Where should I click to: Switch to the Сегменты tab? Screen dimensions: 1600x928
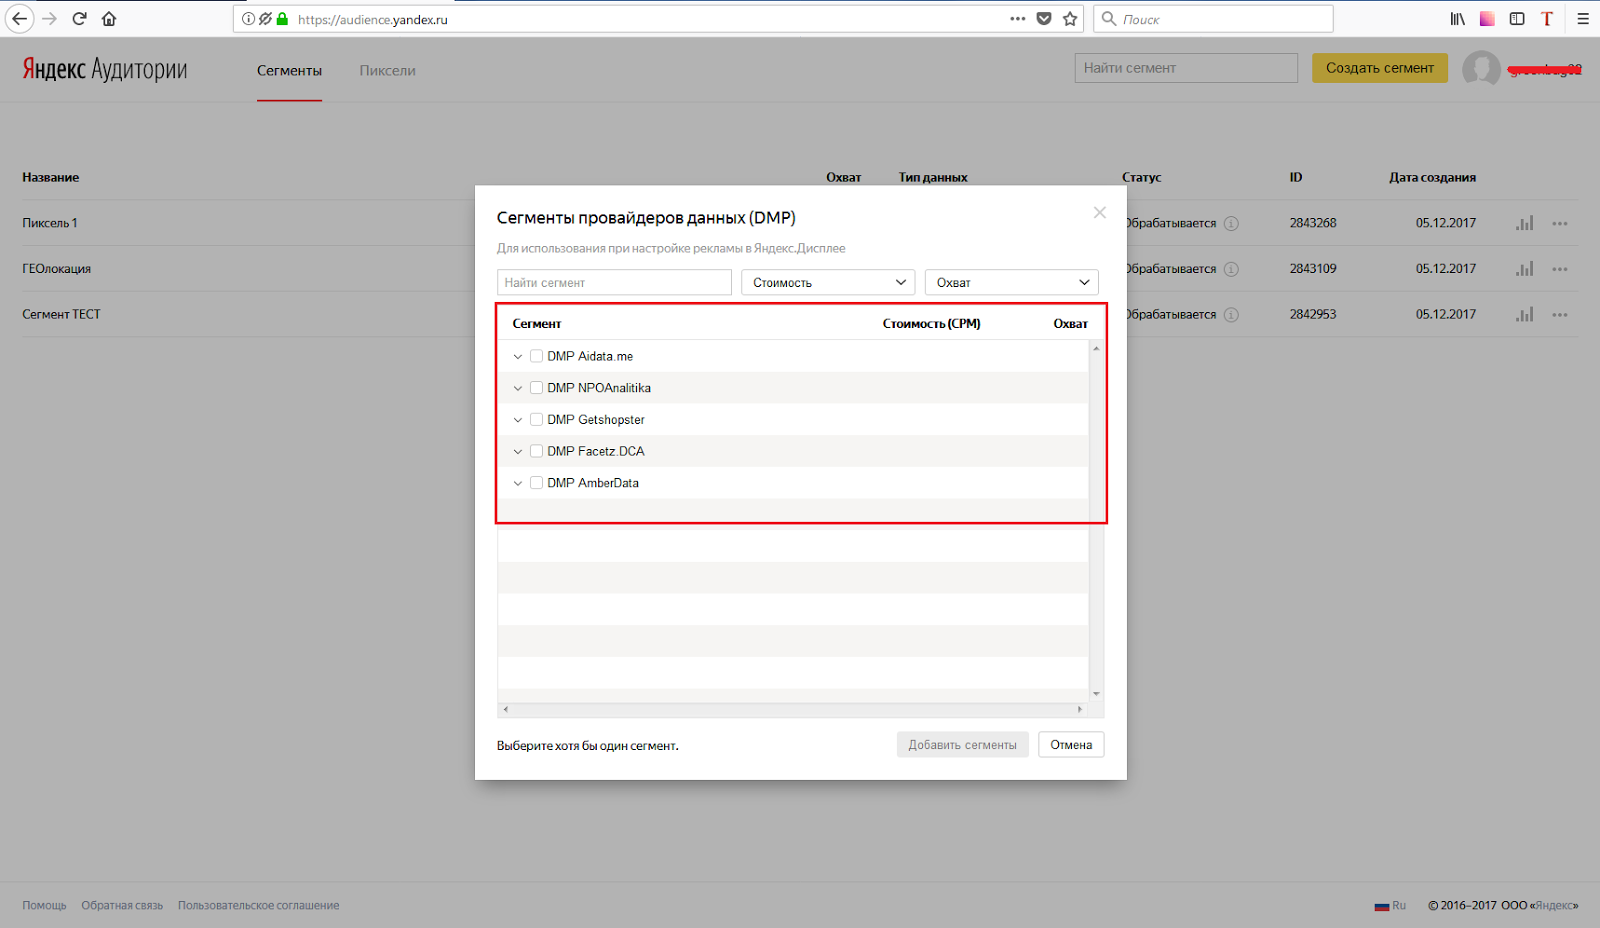pos(289,70)
